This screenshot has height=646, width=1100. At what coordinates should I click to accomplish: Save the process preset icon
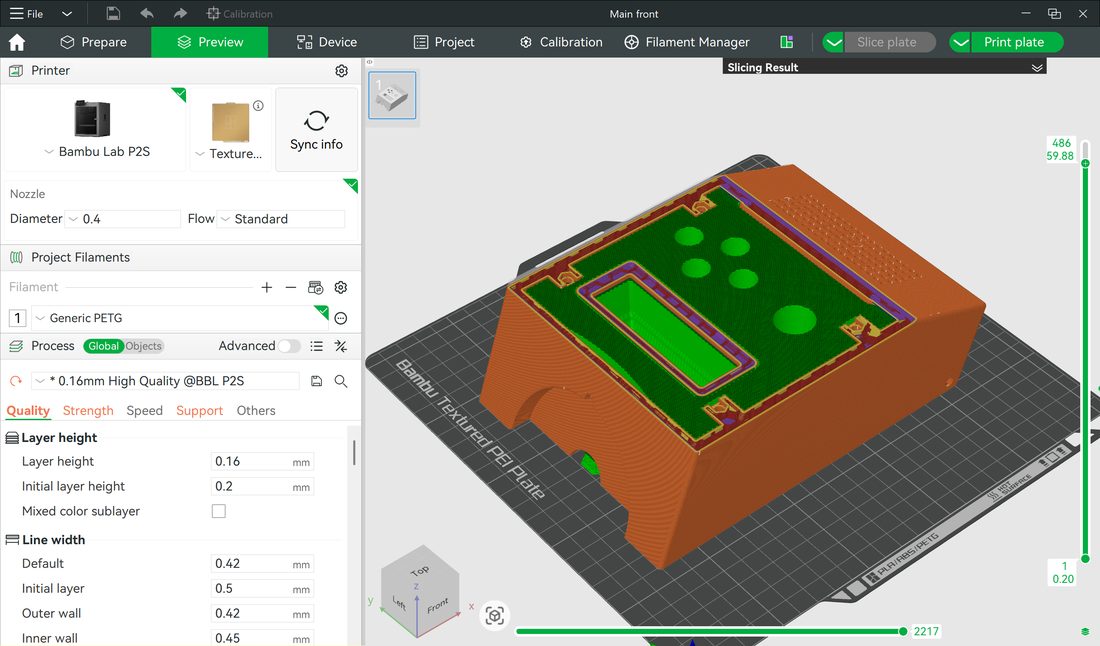(316, 381)
